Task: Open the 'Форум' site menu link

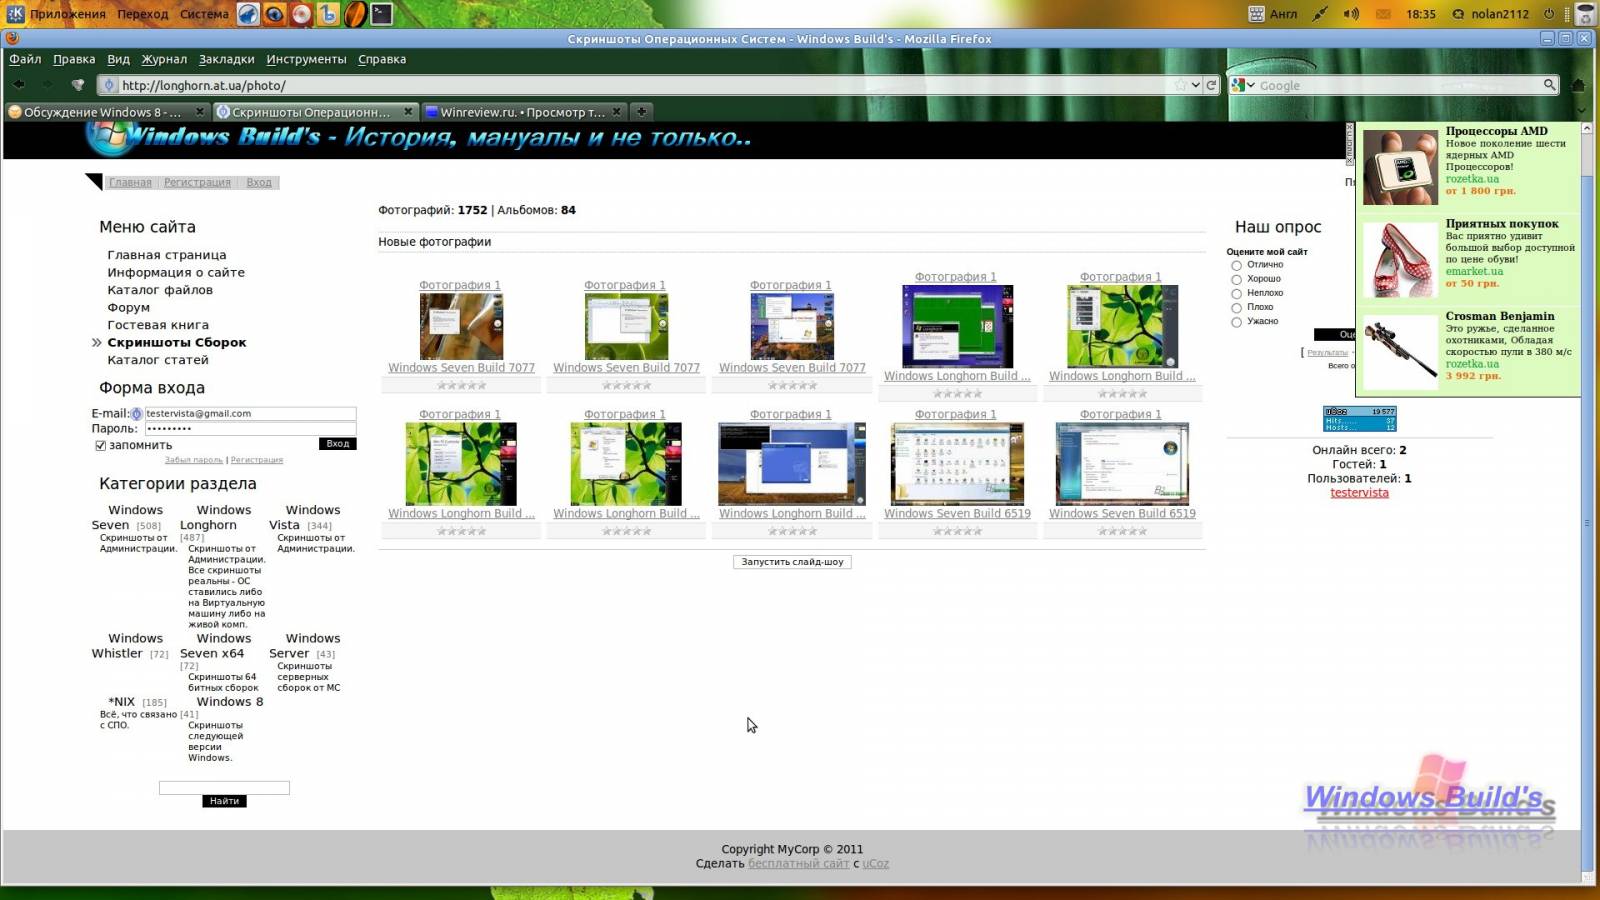Action: click(129, 307)
